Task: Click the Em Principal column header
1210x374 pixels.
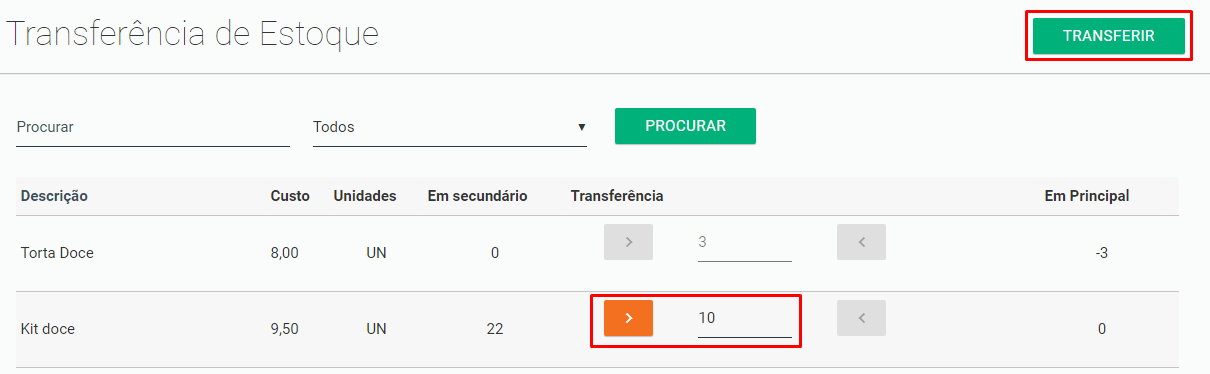Action: [x=1087, y=196]
